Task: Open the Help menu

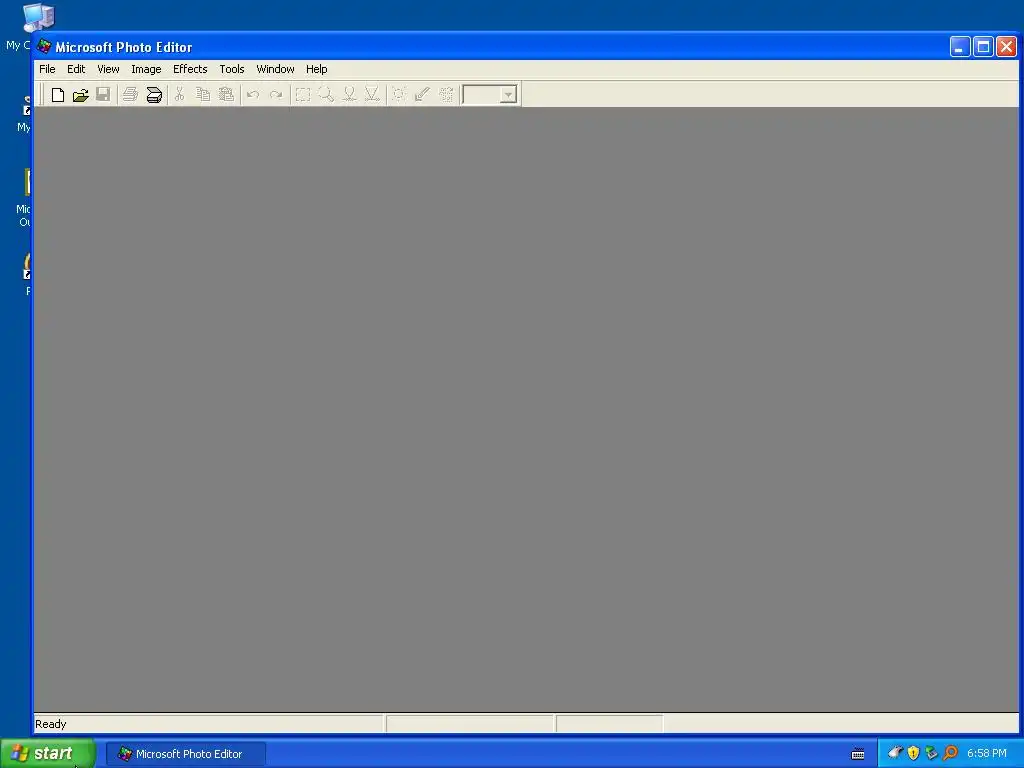Action: (317, 69)
